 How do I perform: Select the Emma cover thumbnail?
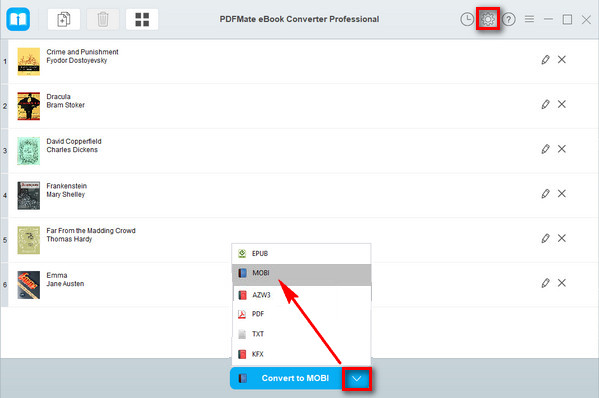click(29, 285)
